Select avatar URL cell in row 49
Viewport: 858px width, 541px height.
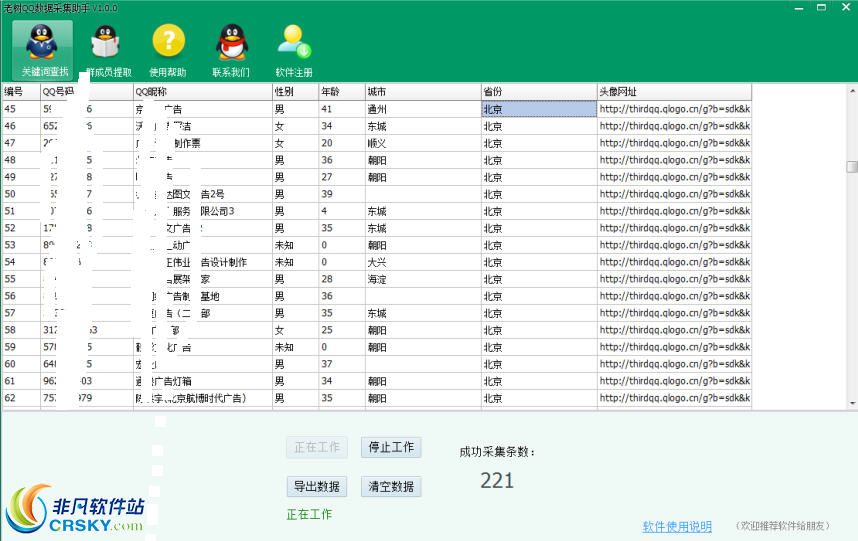pos(674,177)
